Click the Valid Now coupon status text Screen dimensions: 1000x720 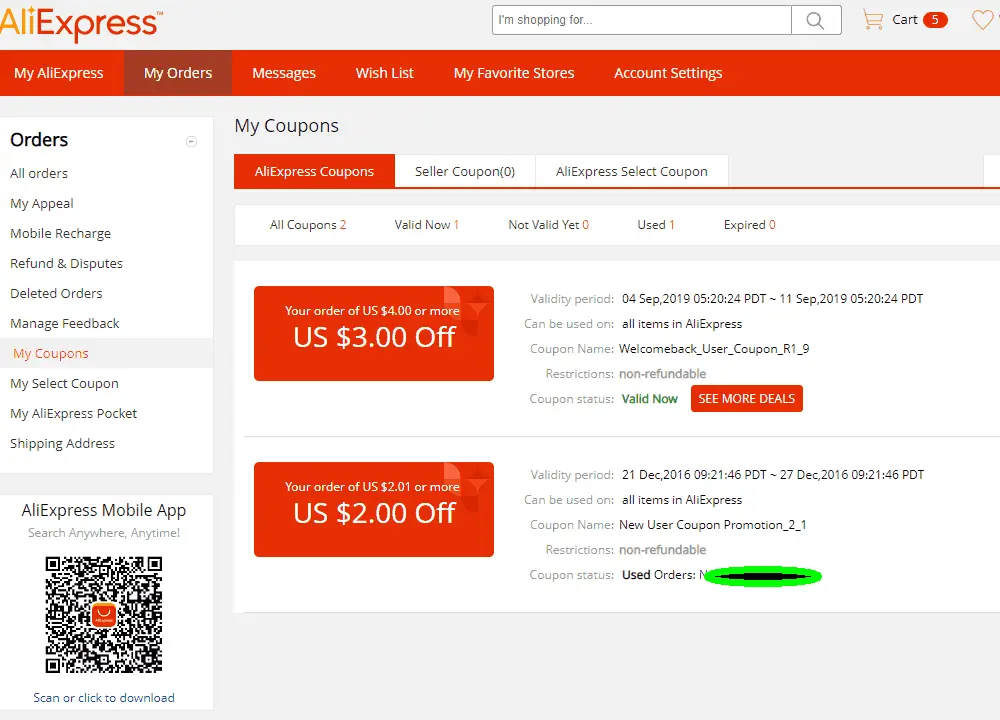coord(649,399)
